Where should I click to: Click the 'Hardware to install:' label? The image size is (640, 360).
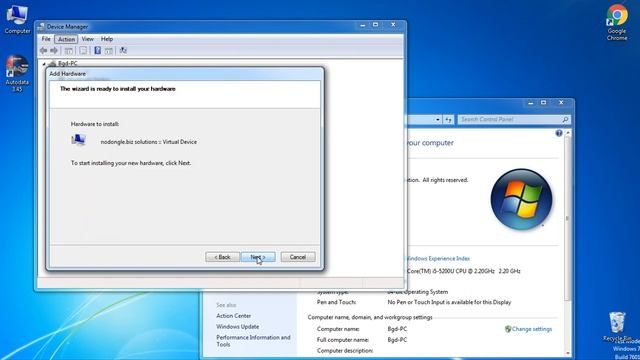(x=95, y=124)
